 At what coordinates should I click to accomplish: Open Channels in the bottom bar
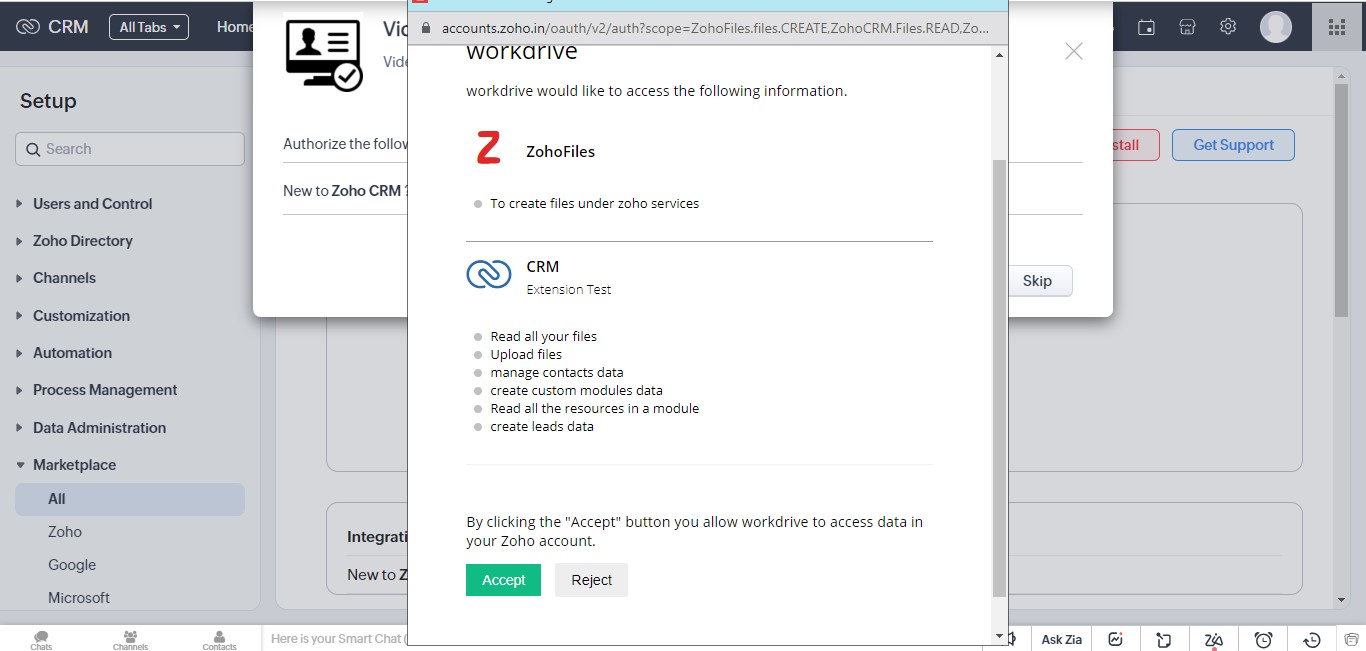(130, 639)
